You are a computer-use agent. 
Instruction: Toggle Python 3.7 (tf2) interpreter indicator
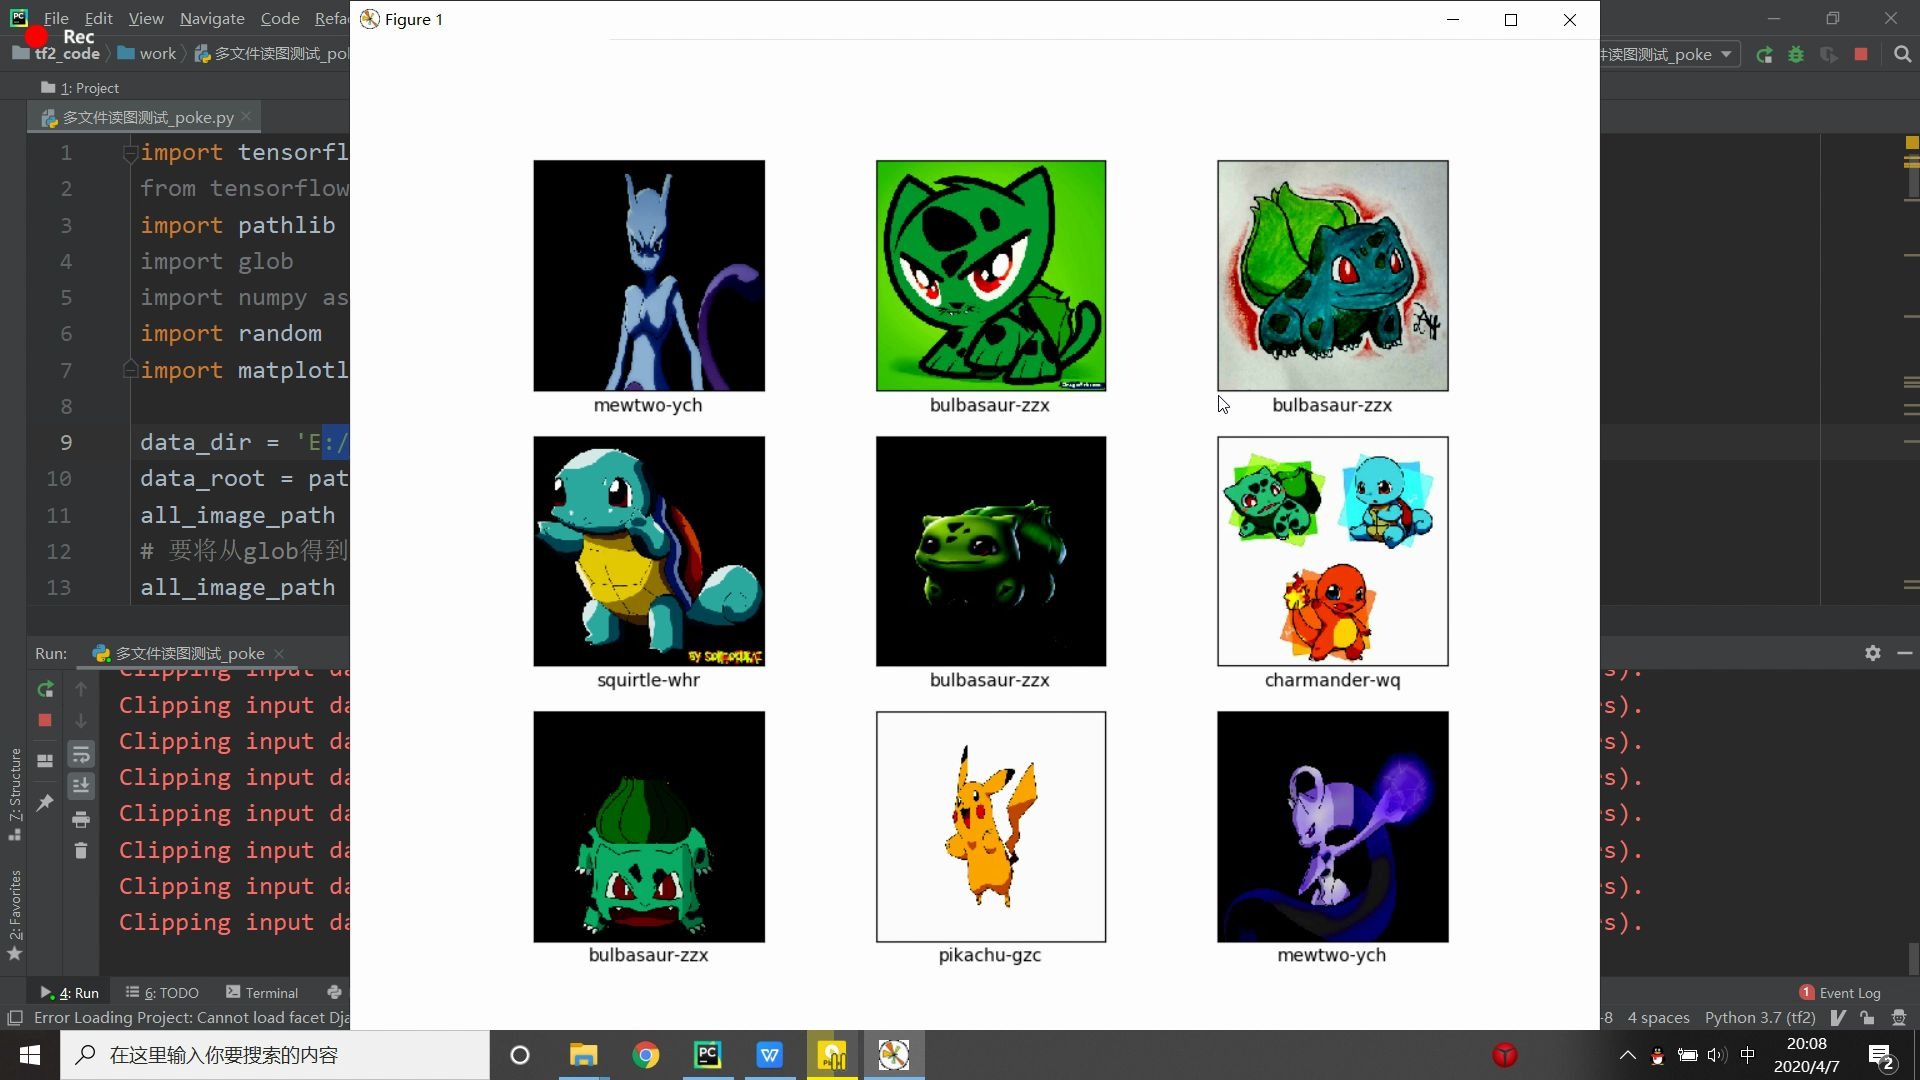1764,1015
